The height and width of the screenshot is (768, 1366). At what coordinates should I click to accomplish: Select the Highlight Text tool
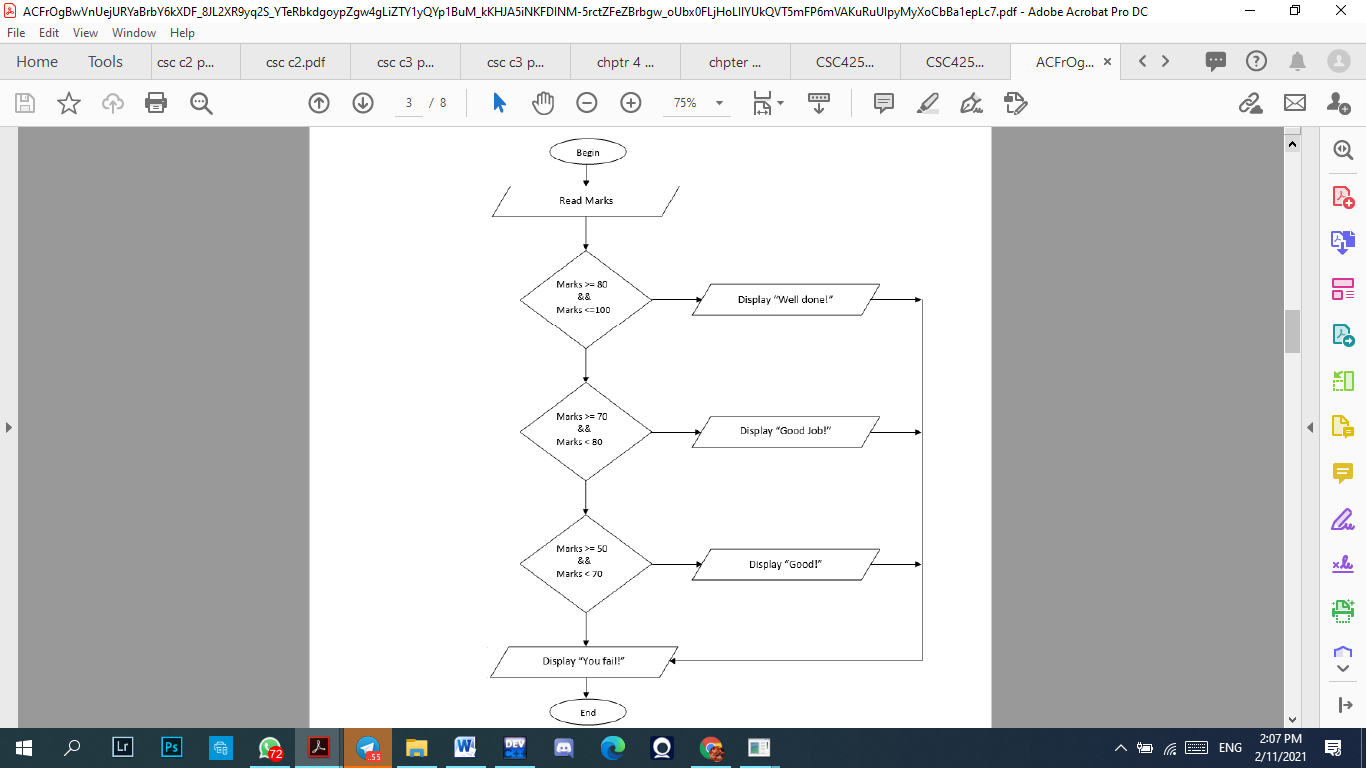point(928,102)
